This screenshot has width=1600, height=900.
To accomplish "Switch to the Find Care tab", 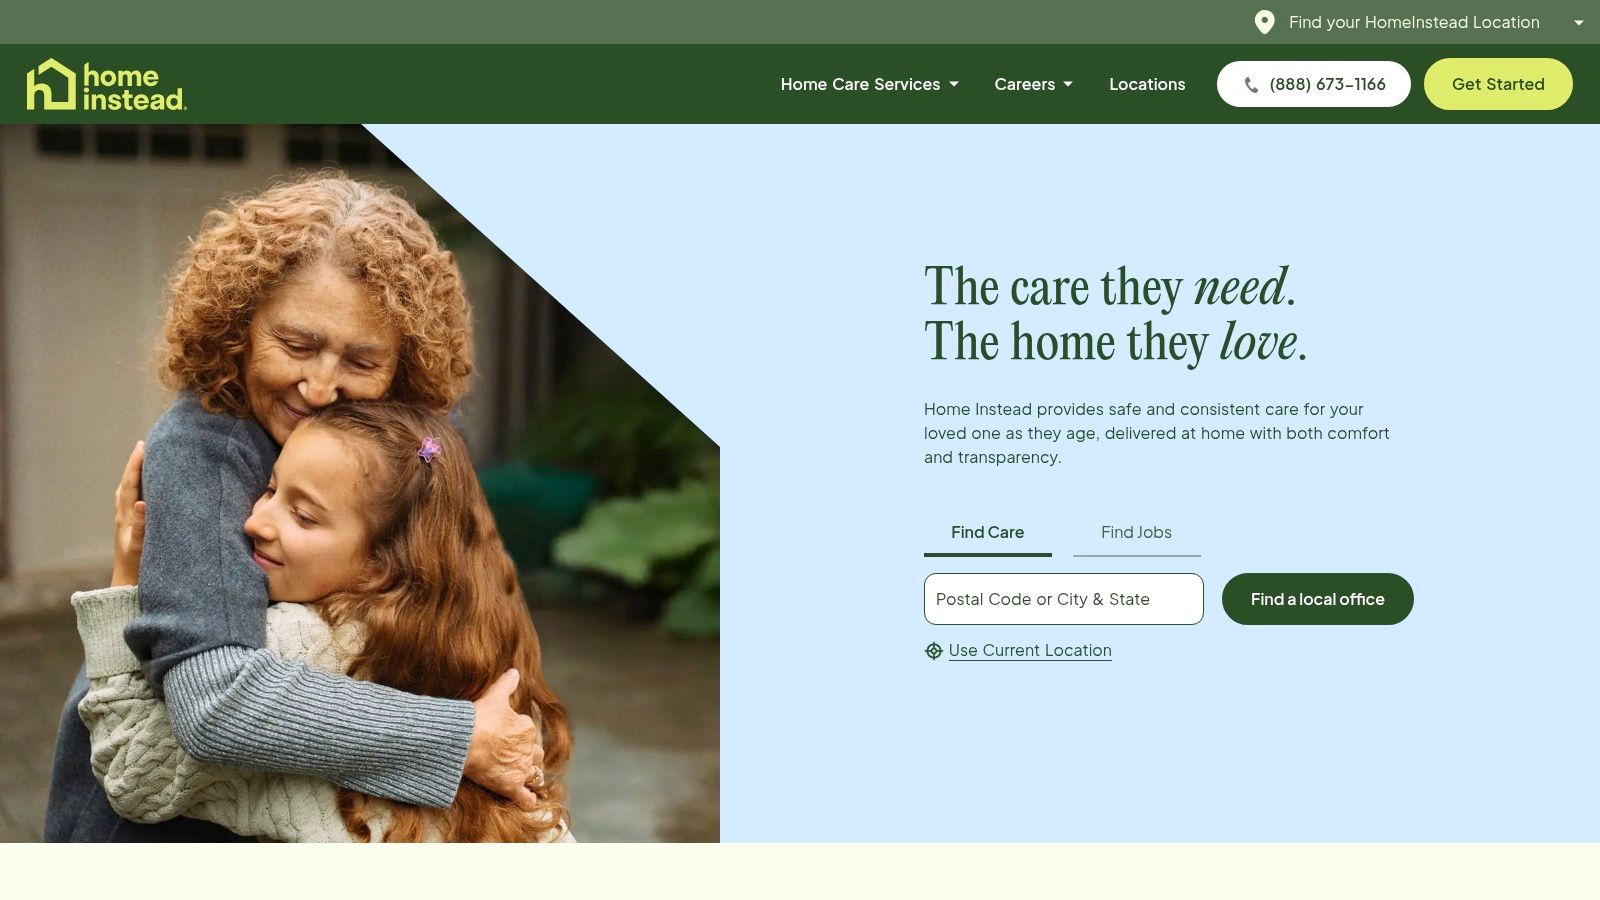I will [x=987, y=533].
